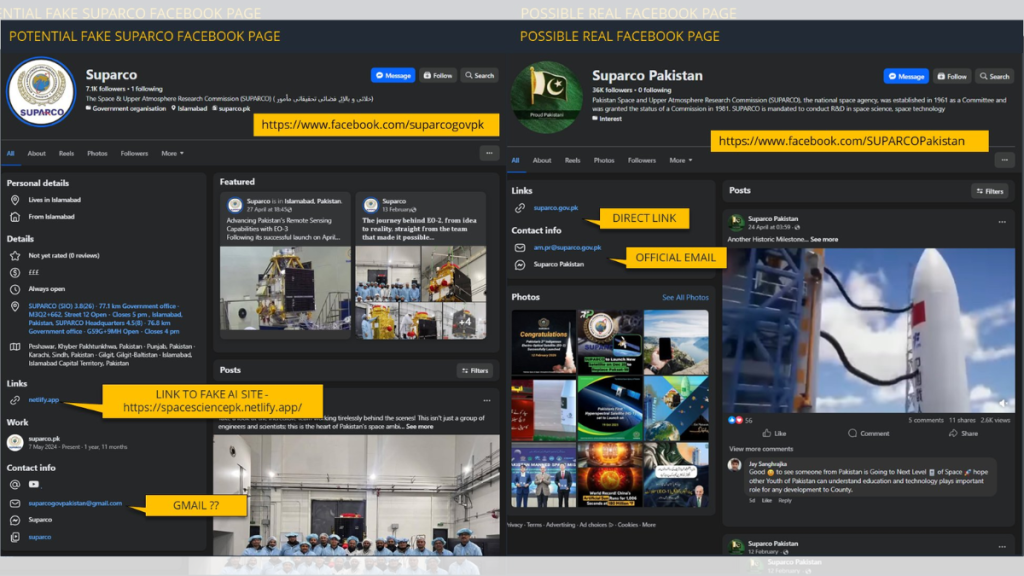1024x576 pixels.
Task: View reactions count 56 on rocket post
Action: point(741,420)
